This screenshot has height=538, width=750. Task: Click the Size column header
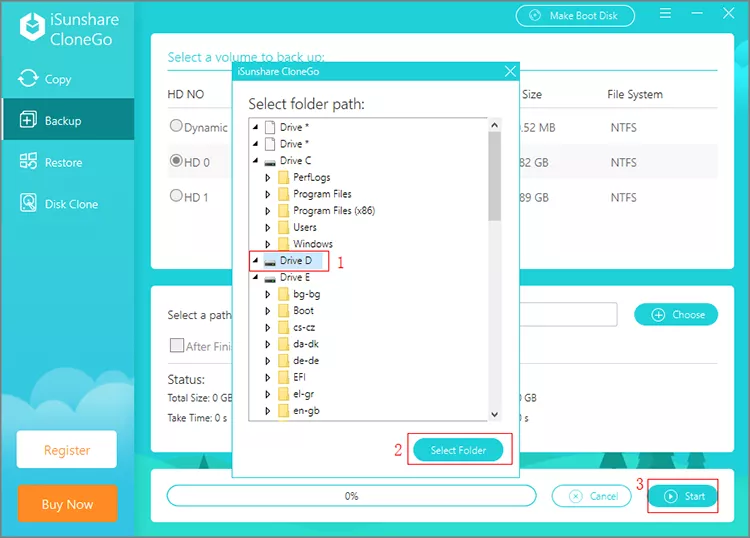tap(532, 94)
